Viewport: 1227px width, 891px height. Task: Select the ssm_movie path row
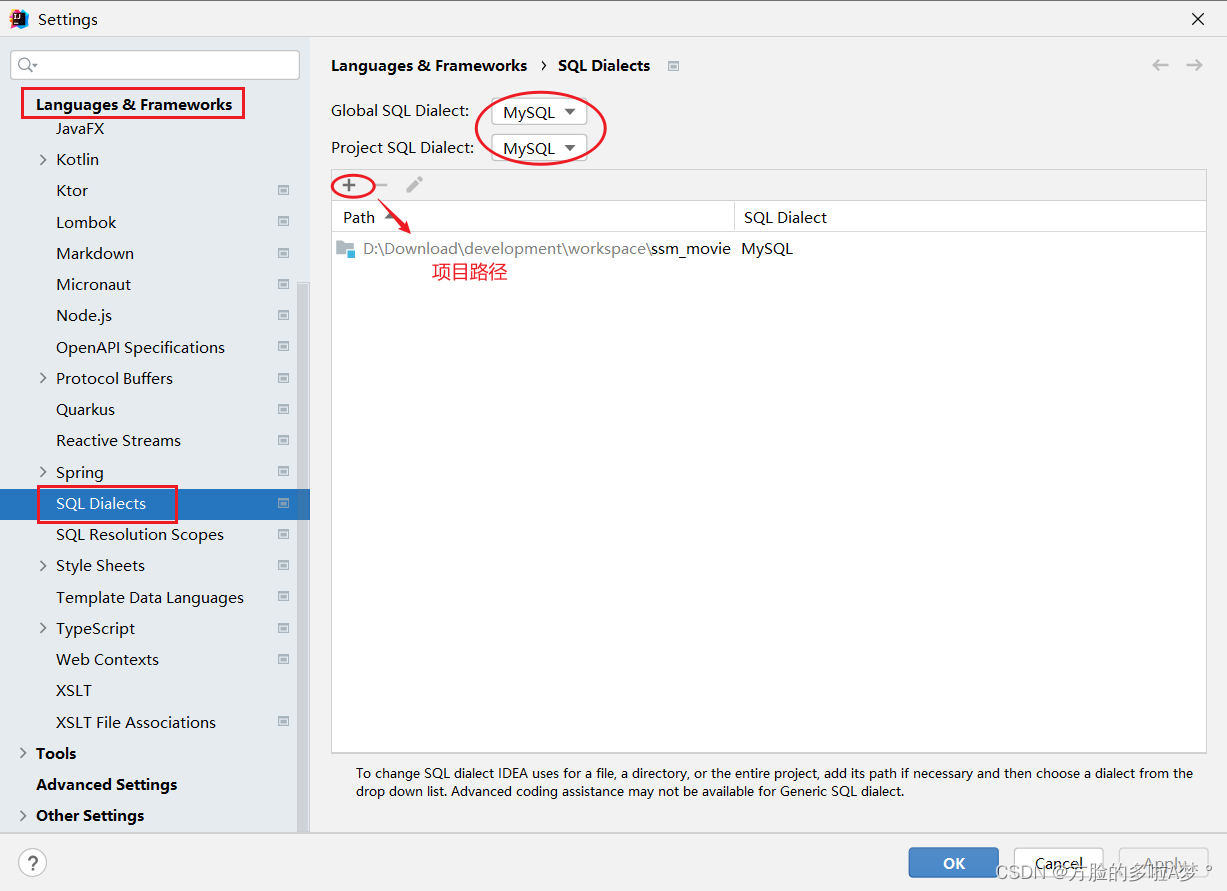pyautogui.click(x=768, y=248)
